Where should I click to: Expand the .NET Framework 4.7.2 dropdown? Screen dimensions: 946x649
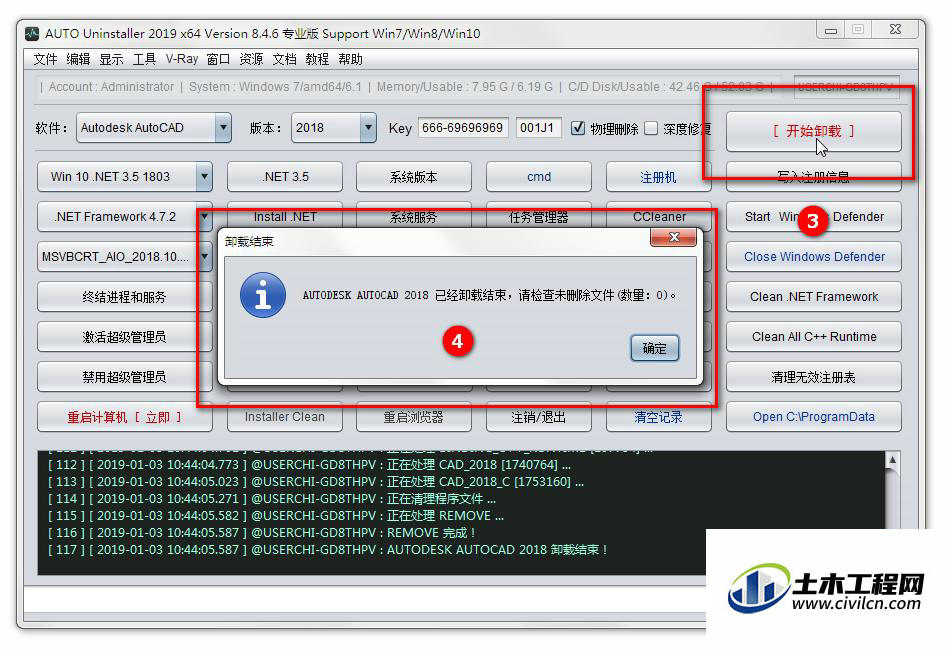pos(205,217)
